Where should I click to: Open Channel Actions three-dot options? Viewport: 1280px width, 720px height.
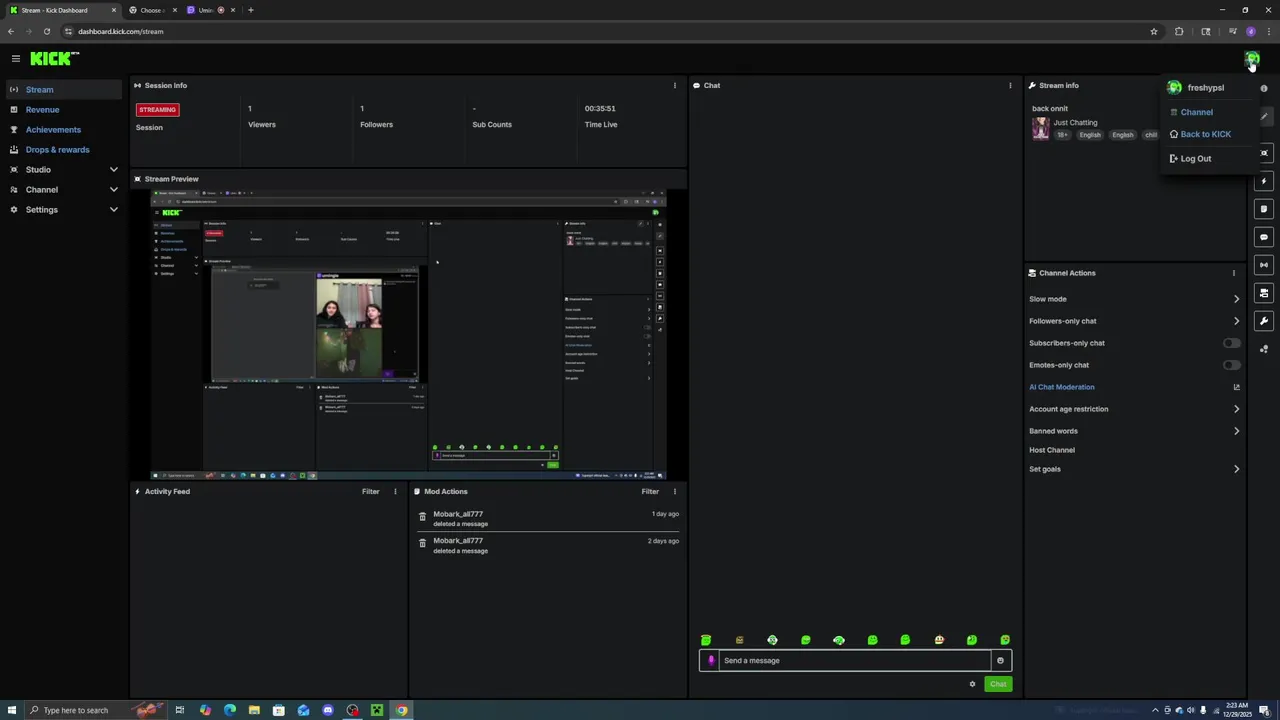pyautogui.click(x=1233, y=273)
